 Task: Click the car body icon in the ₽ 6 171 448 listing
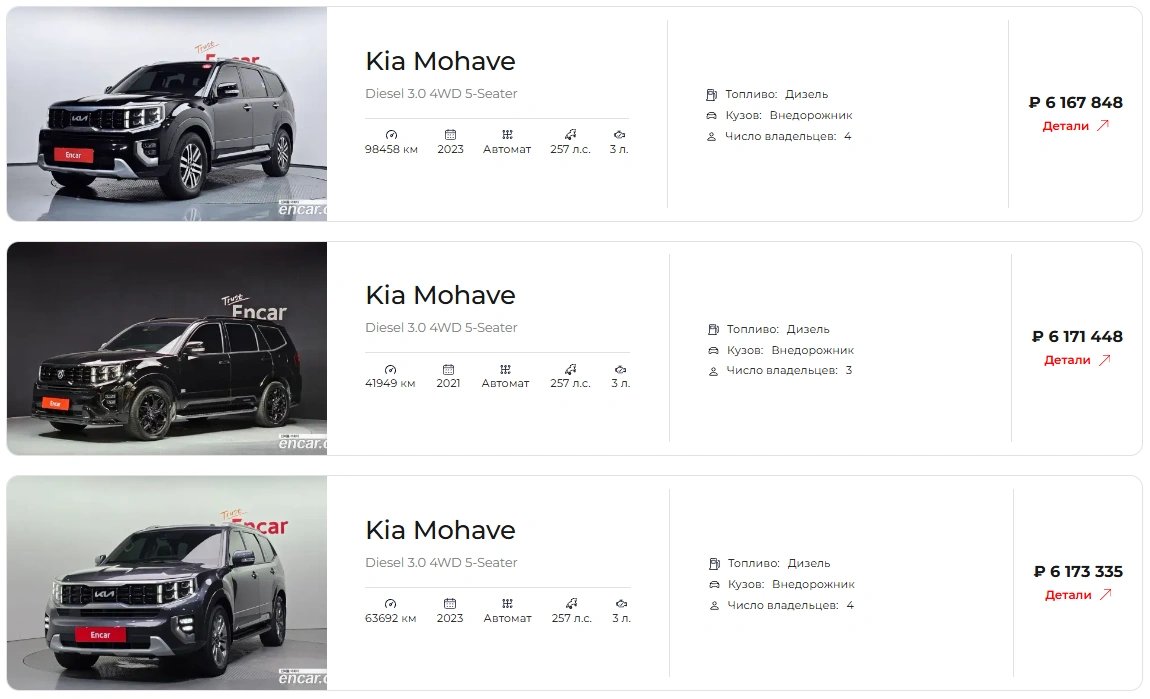(713, 351)
